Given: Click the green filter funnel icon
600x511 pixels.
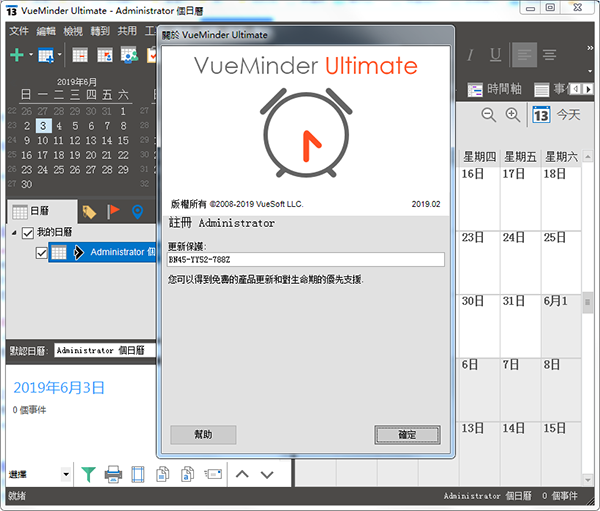Looking at the screenshot, I should 88,475.
